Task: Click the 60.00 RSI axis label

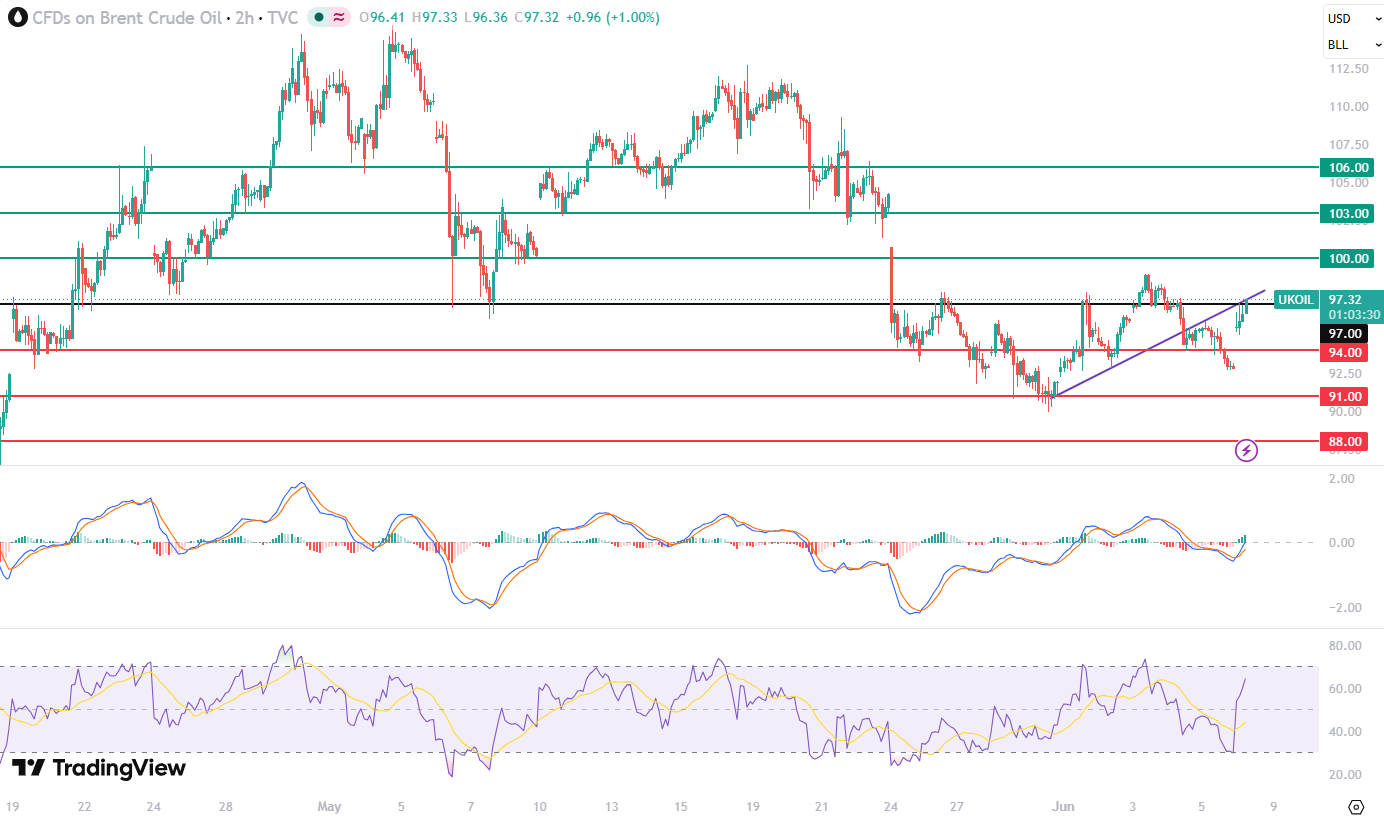Action: [1344, 689]
